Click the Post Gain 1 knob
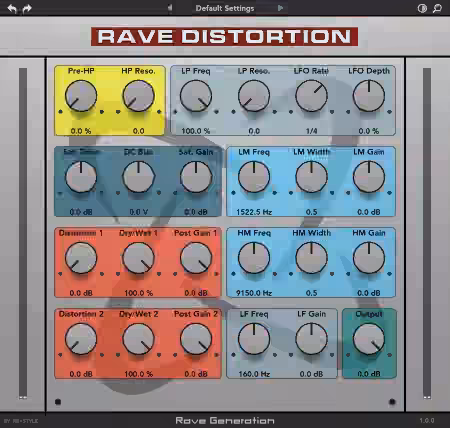This screenshot has height=428, width=450. coord(196,258)
